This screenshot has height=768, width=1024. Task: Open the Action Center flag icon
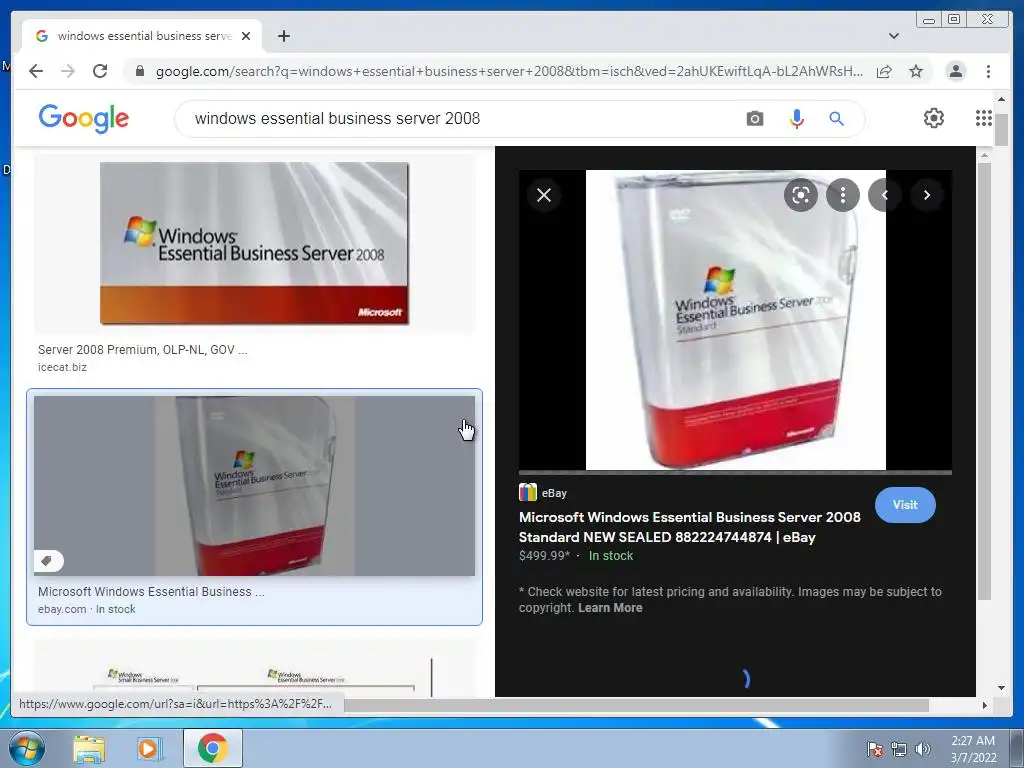[x=874, y=749]
